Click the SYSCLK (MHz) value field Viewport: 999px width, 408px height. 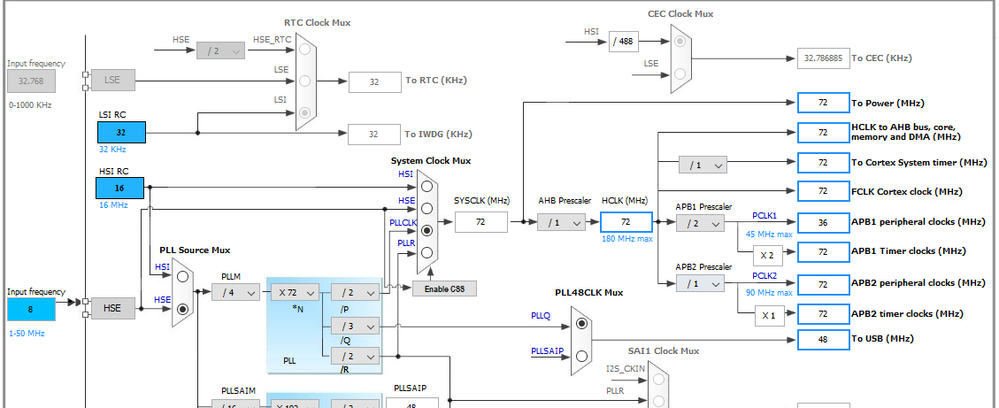[481, 222]
